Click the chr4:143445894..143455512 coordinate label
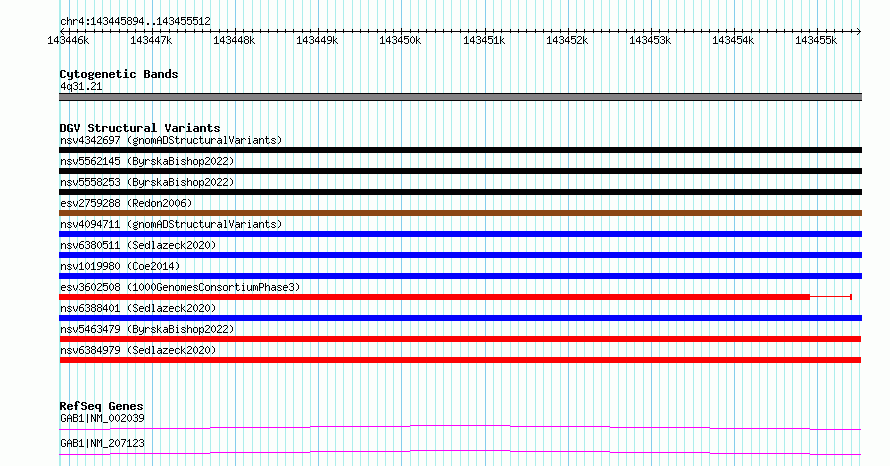The height and width of the screenshot is (466, 890). tap(135, 22)
